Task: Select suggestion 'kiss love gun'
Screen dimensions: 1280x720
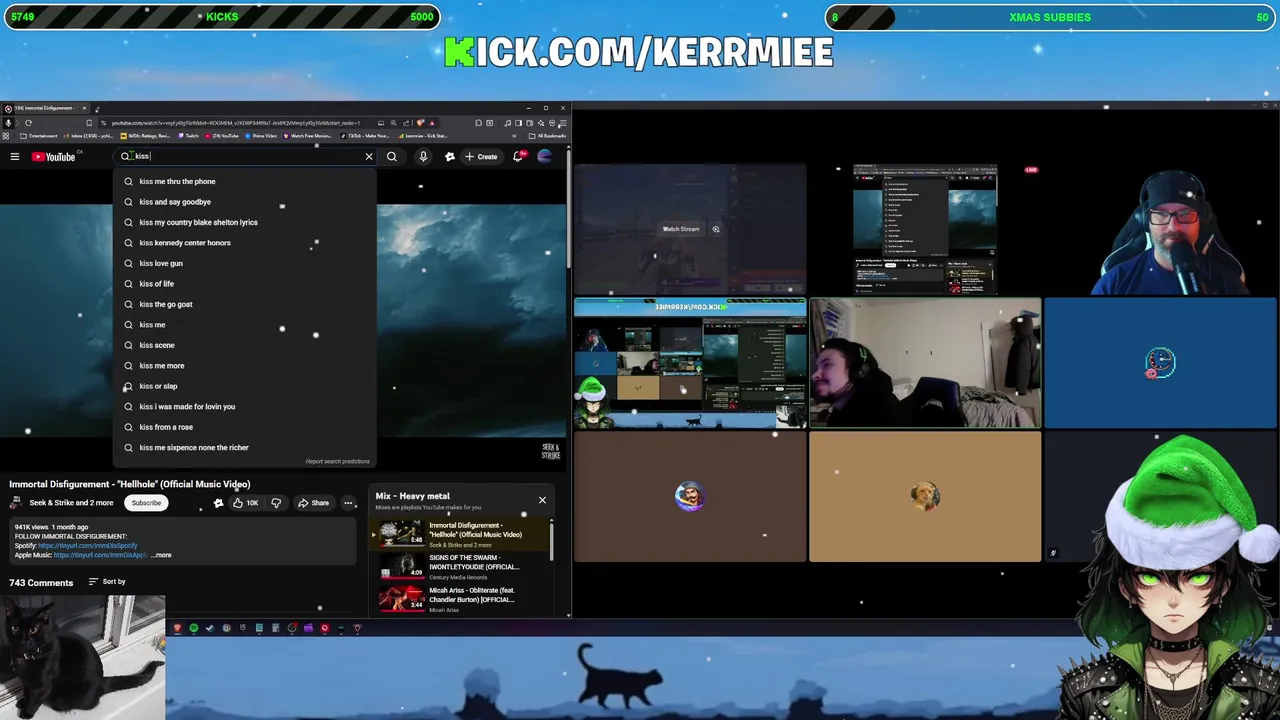Action: 245,263
